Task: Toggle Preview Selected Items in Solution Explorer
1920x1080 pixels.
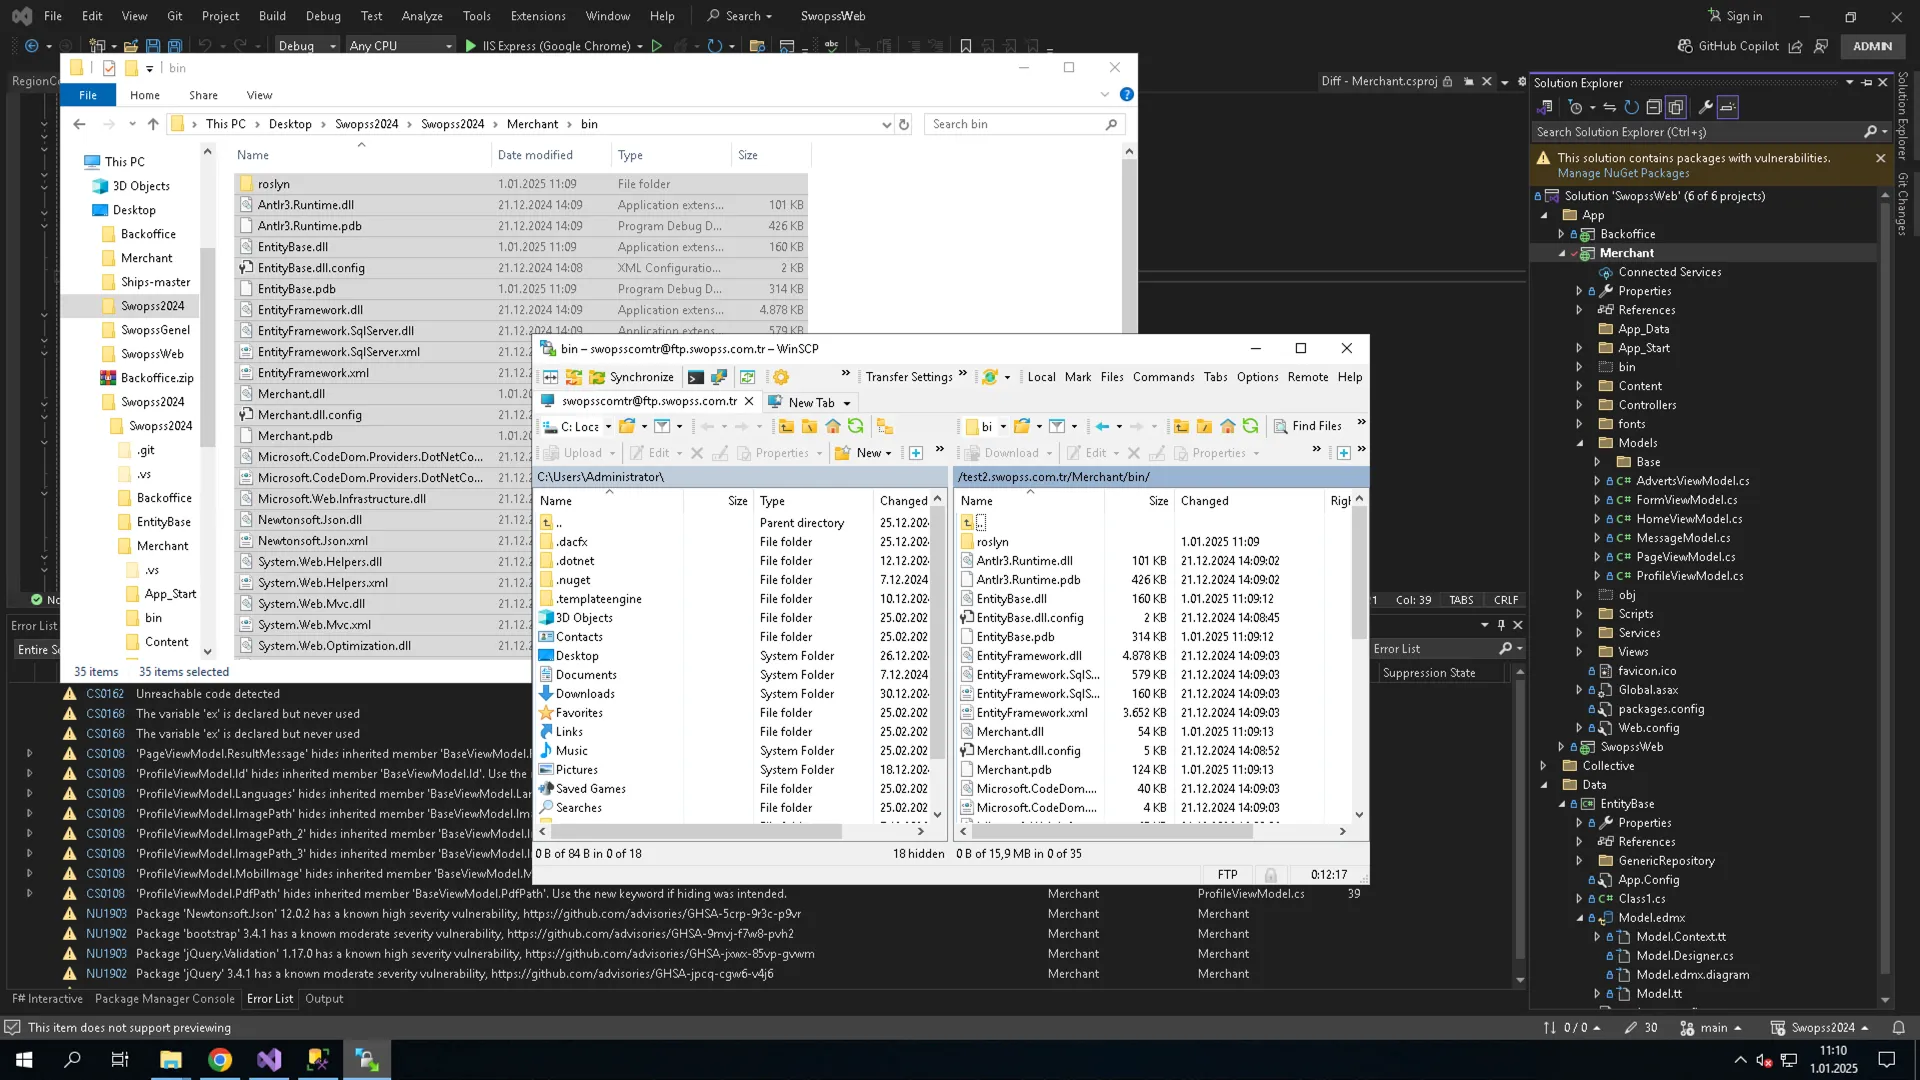Action: point(1728,107)
